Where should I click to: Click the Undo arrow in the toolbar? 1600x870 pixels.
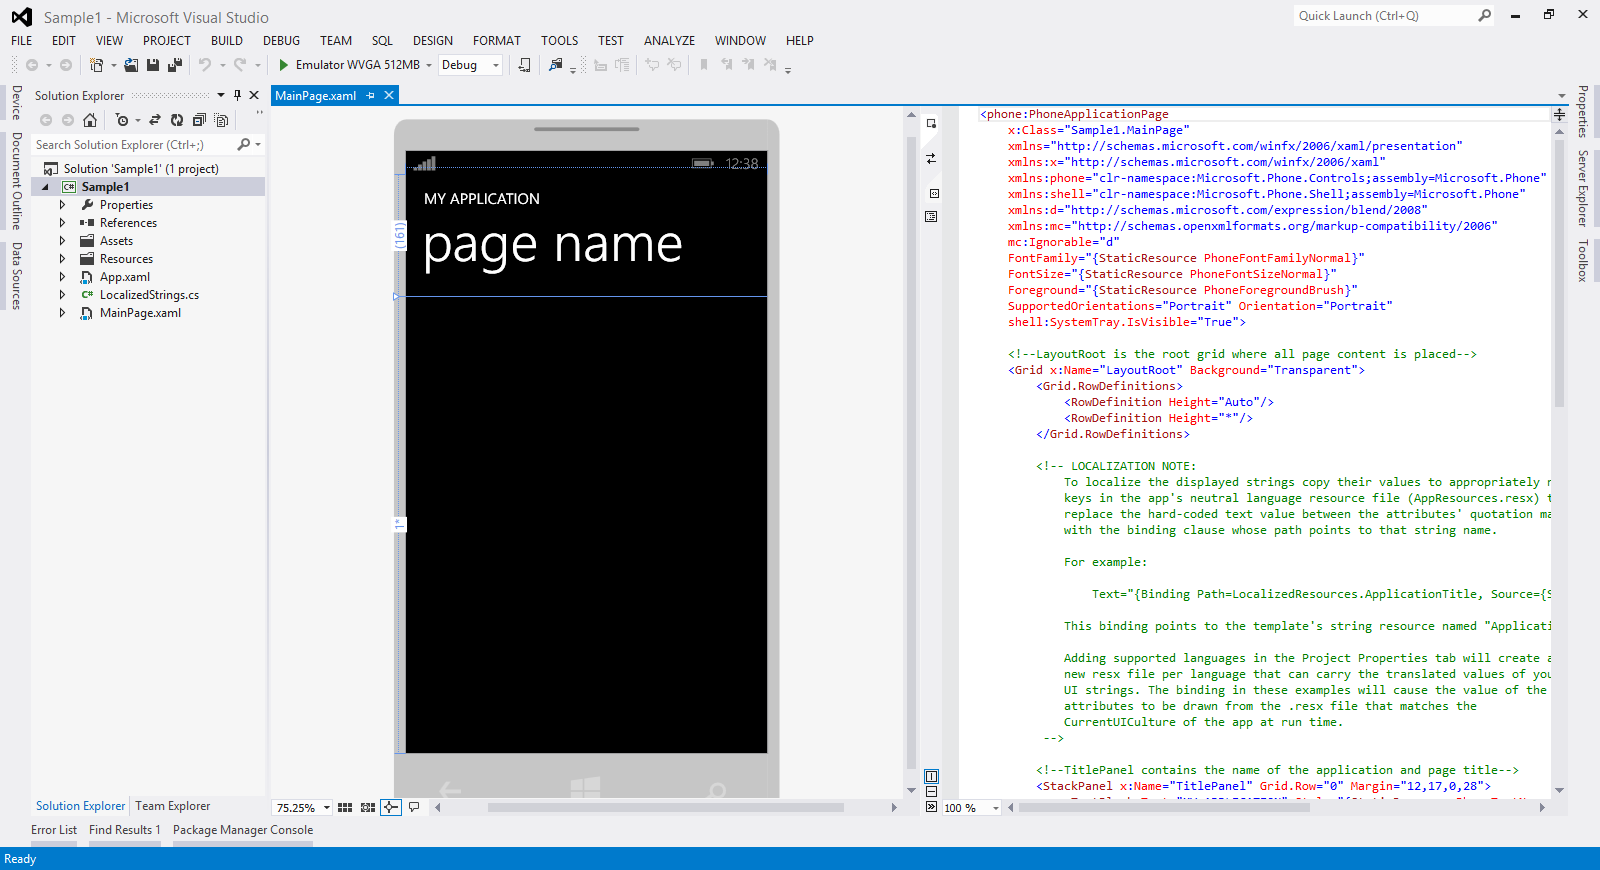coord(205,65)
